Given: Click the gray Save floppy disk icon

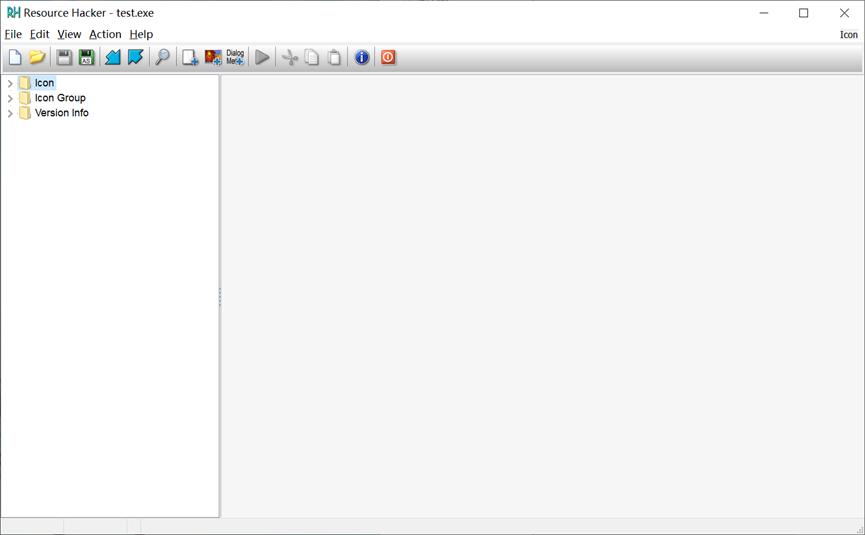Looking at the screenshot, I should point(65,57).
